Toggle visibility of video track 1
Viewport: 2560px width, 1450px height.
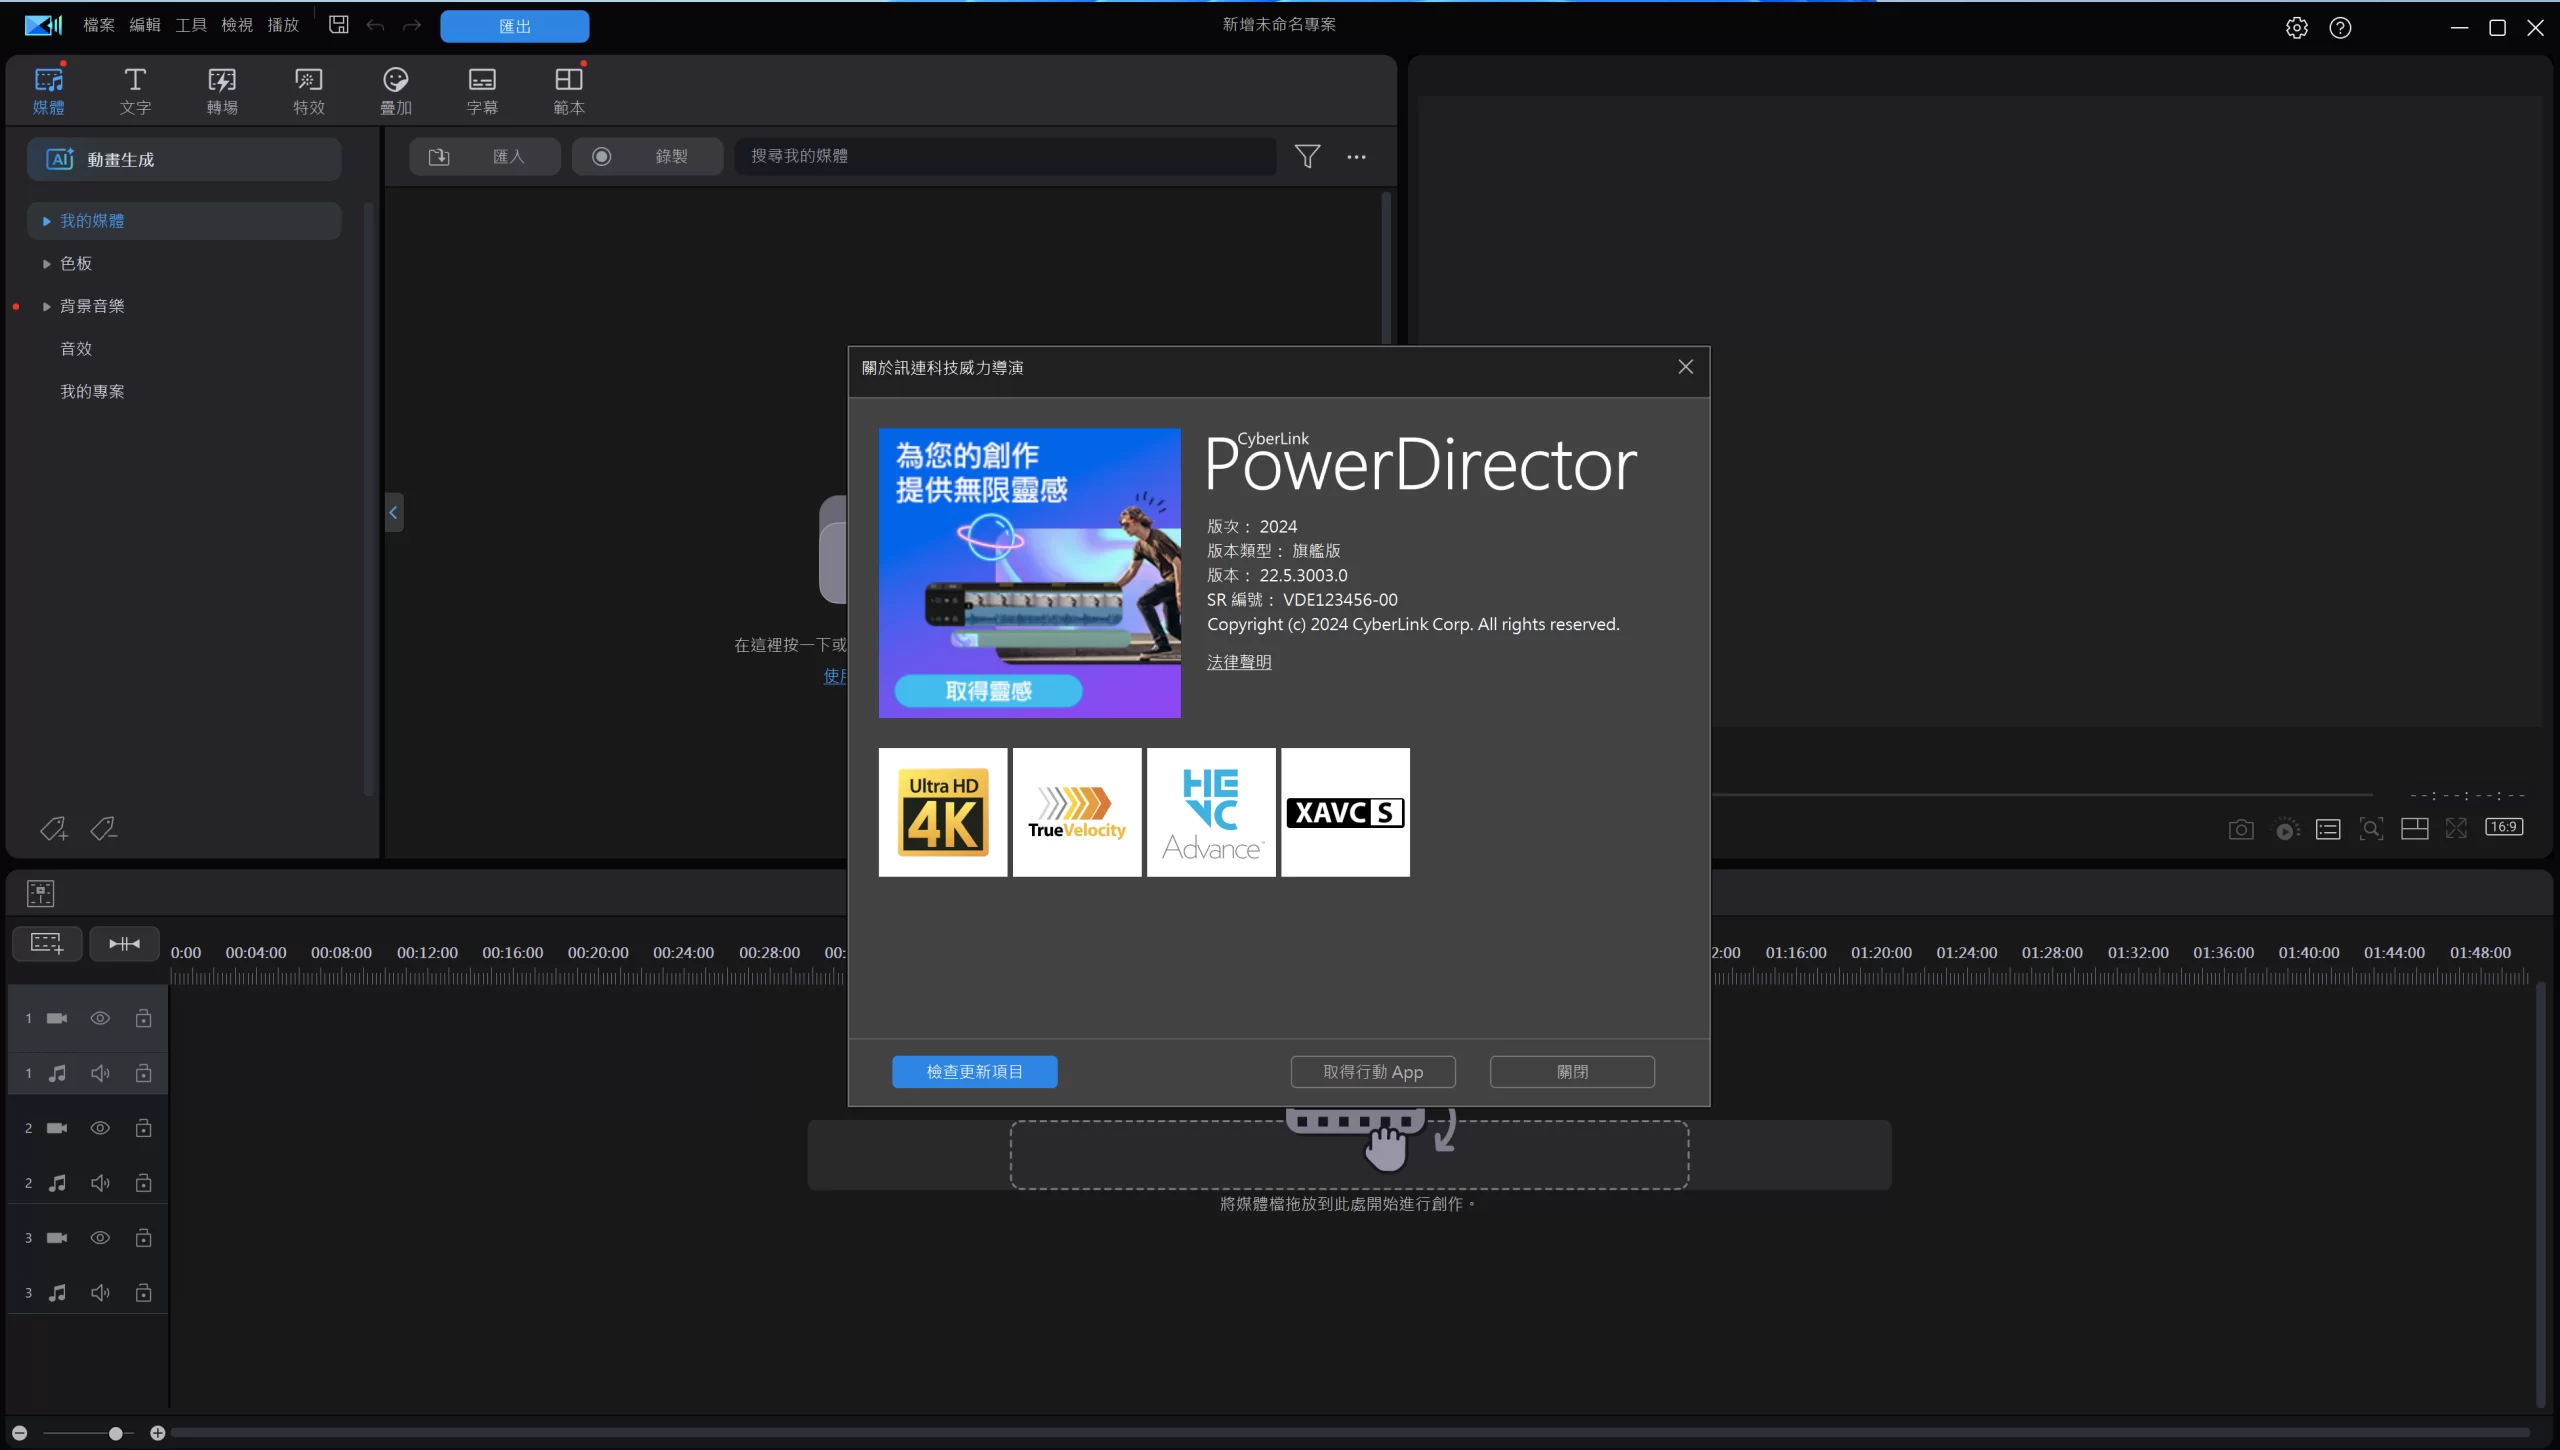[x=100, y=1018]
